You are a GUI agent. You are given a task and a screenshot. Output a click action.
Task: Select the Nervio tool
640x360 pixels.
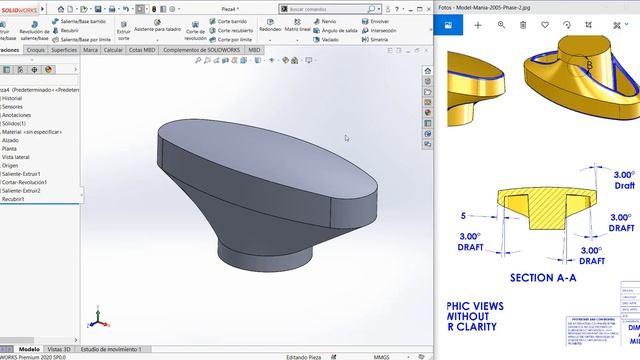(x=325, y=21)
